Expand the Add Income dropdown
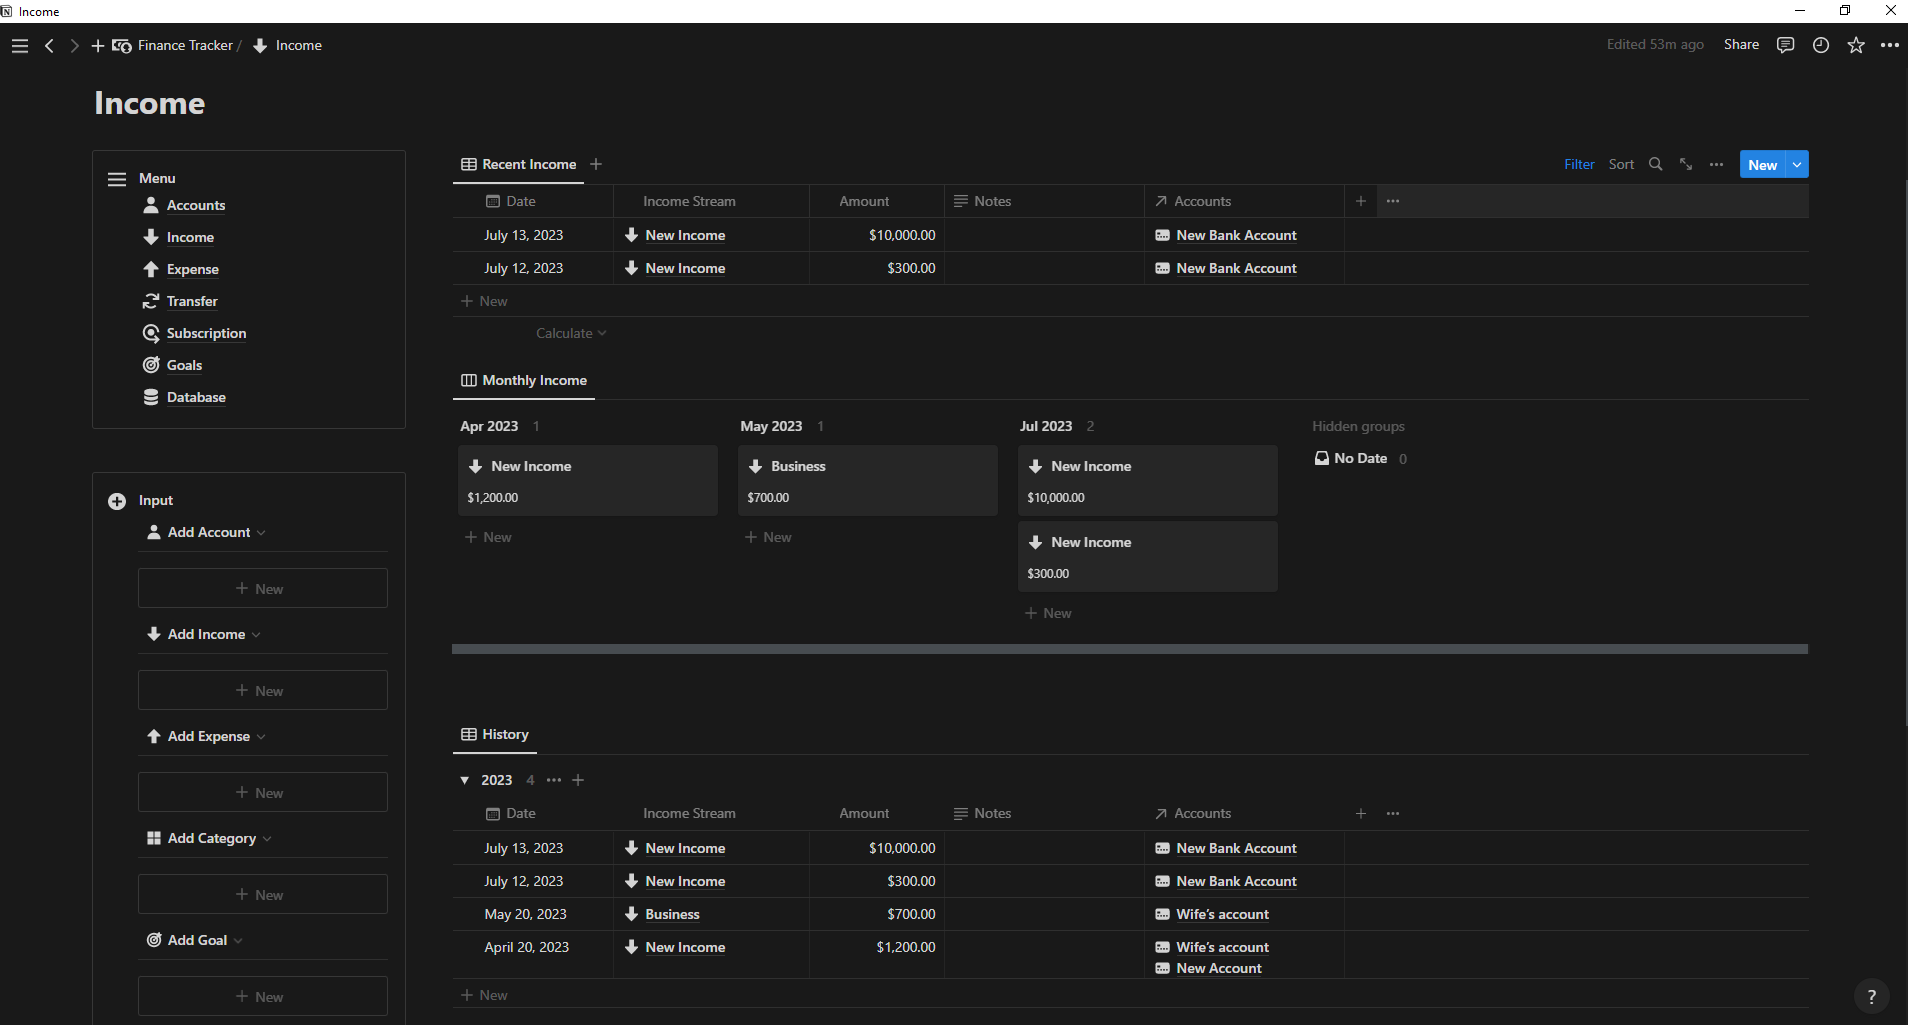1908x1025 pixels. 256,635
